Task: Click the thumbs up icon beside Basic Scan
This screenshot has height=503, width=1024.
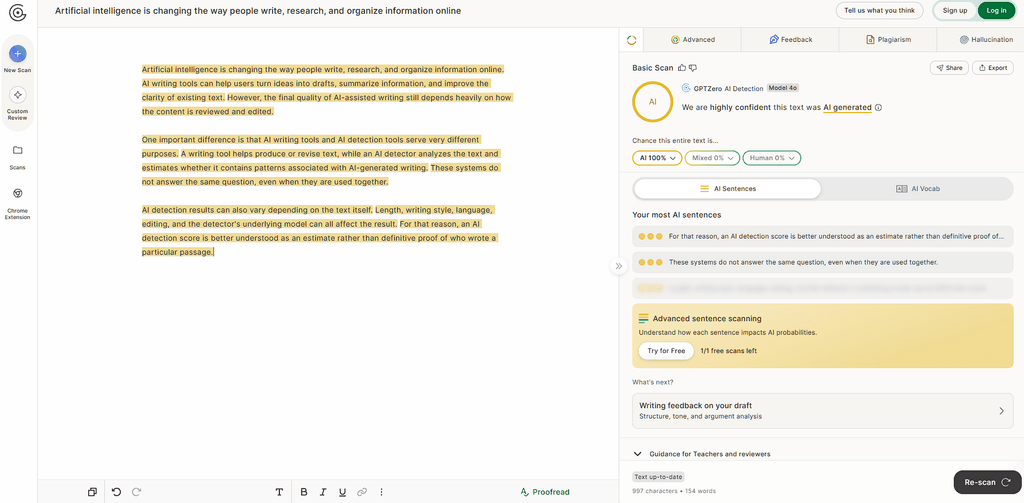Action: [682, 68]
